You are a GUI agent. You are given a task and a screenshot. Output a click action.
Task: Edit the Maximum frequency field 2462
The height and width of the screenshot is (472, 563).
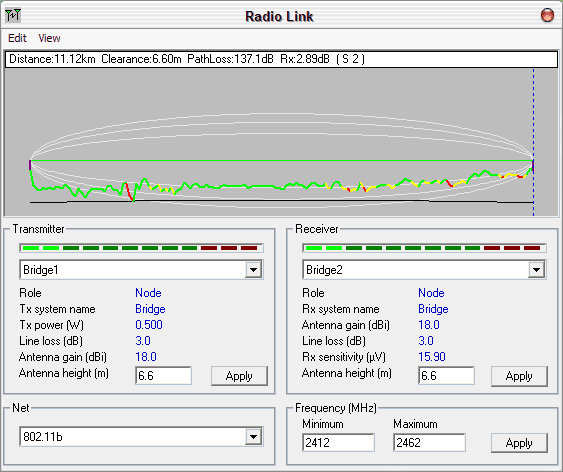(429, 443)
